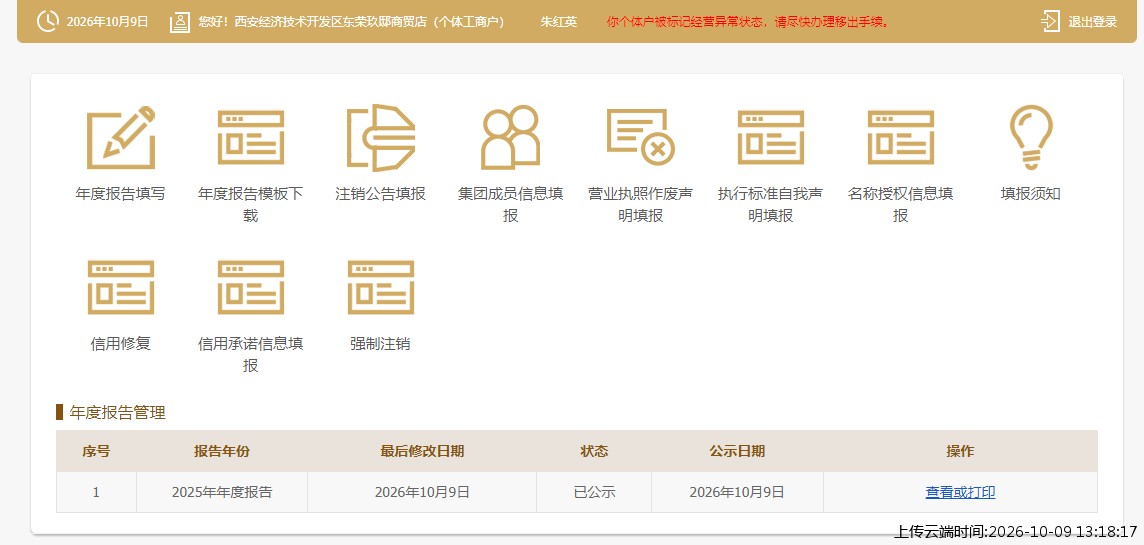1144x545 pixels.
Task: Open the 名称授权信息填报 icon
Action: coord(900,137)
